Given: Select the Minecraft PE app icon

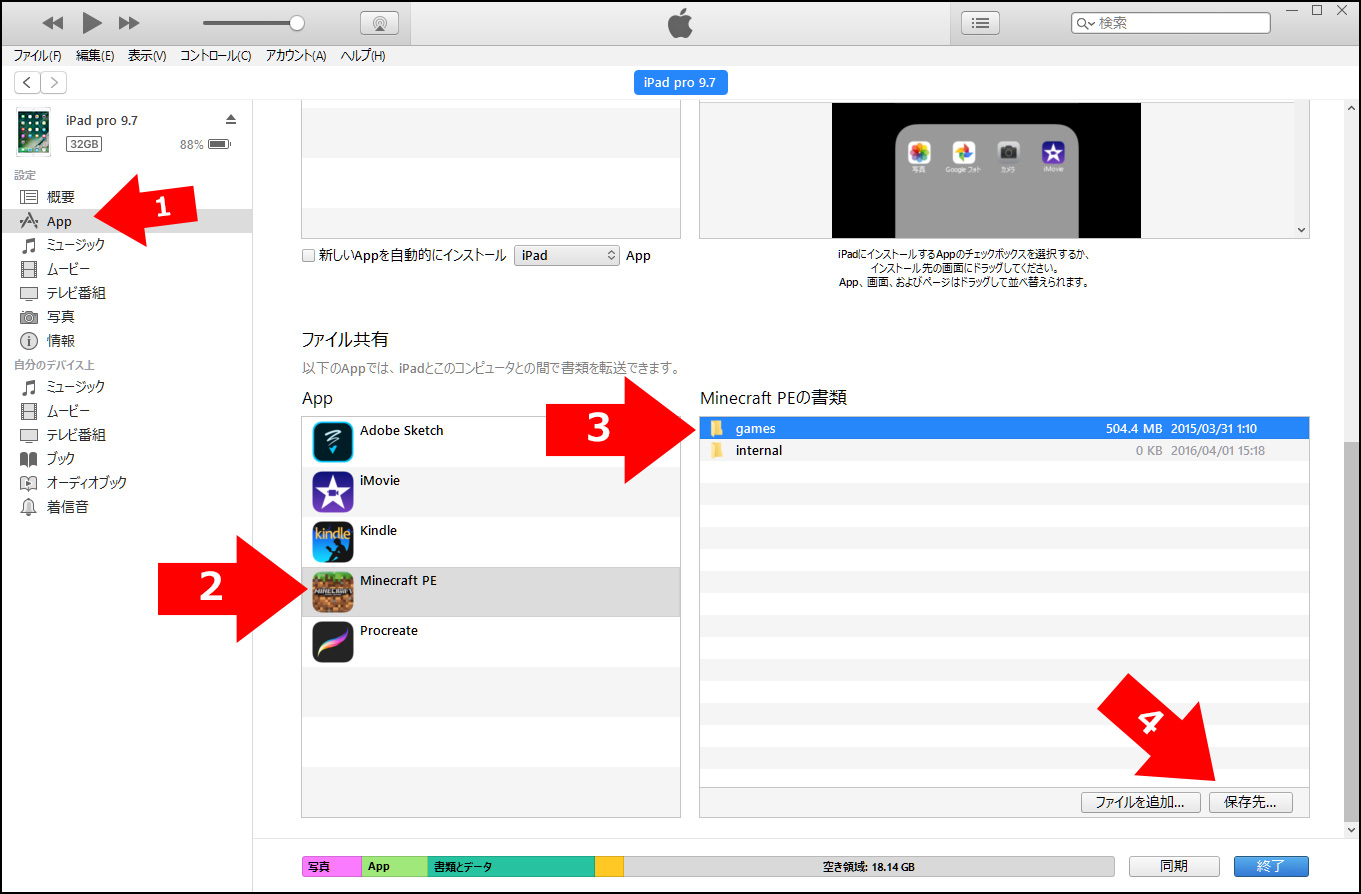Looking at the screenshot, I should [x=332, y=591].
